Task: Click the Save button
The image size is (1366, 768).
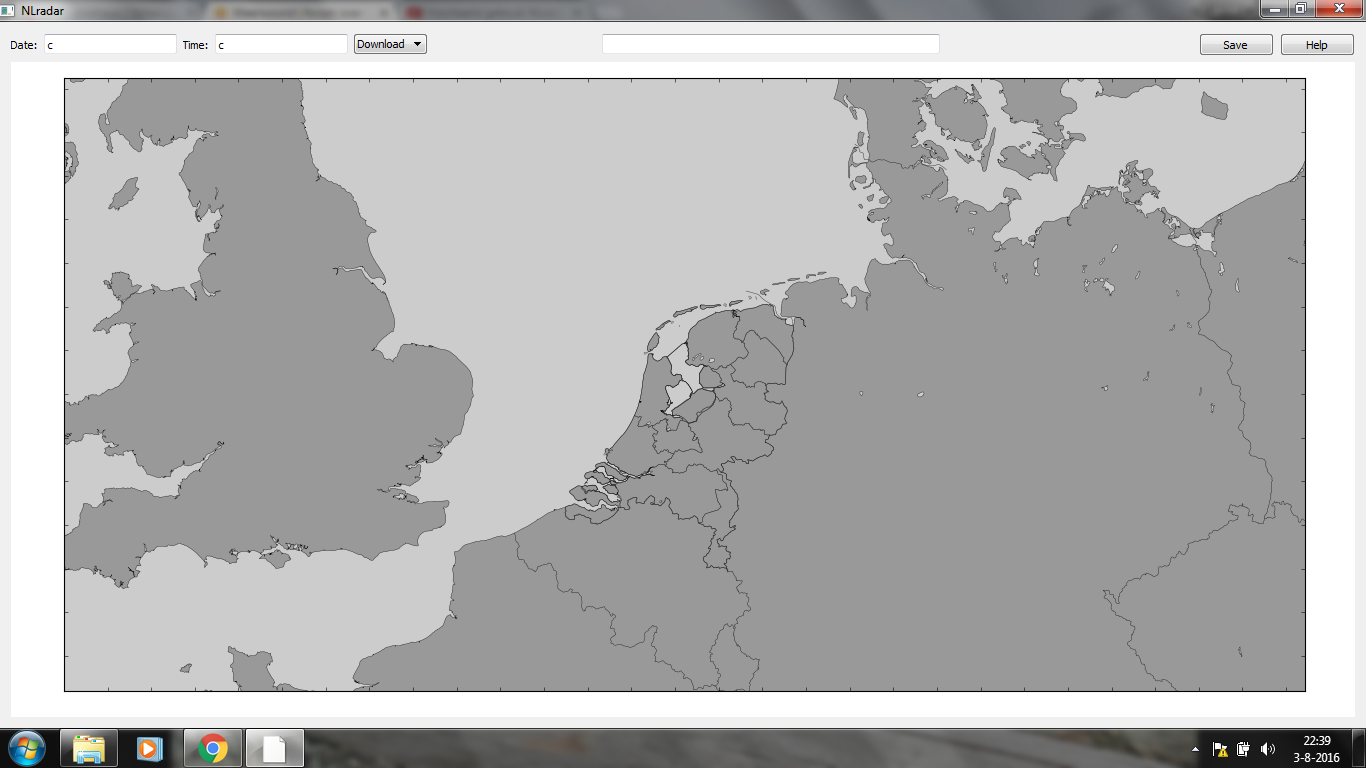Action: tap(1236, 45)
